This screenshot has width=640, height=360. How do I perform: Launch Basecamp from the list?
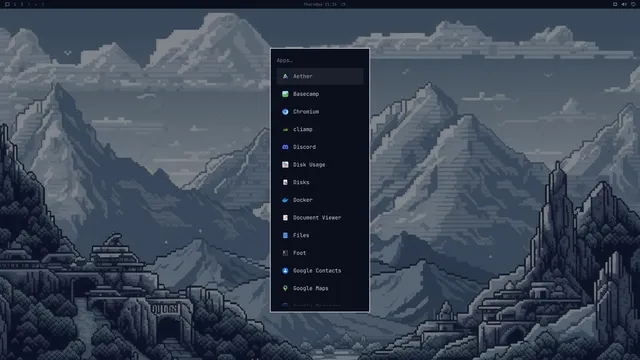(320, 94)
